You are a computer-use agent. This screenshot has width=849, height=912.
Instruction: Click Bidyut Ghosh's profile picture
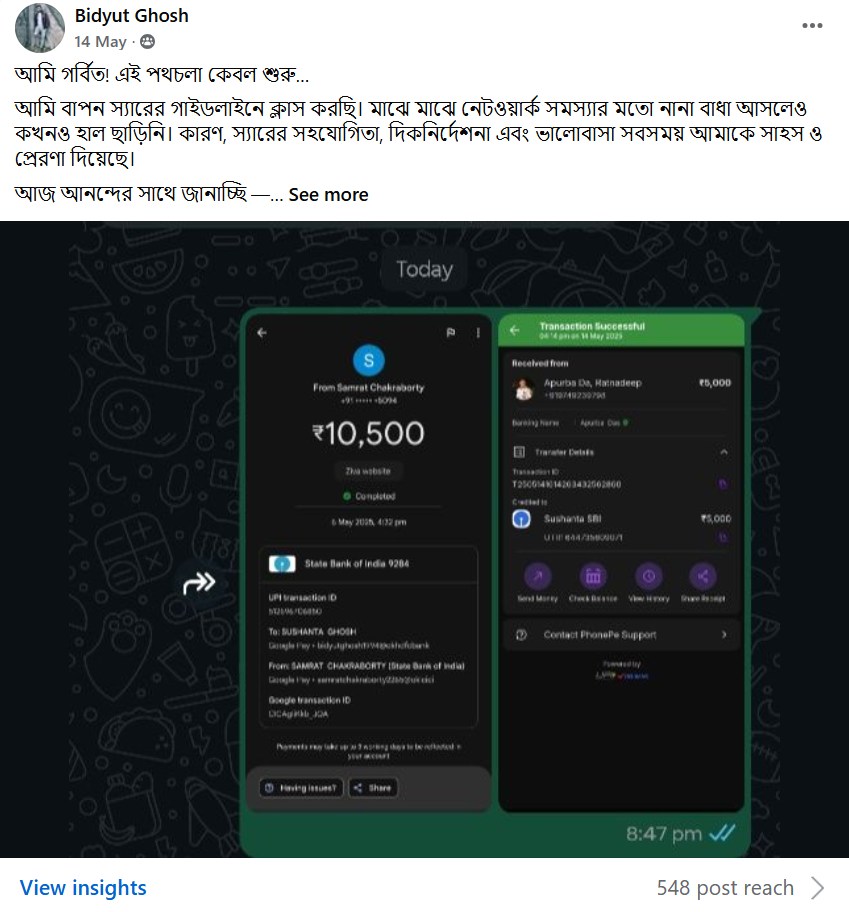tap(40, 27)
